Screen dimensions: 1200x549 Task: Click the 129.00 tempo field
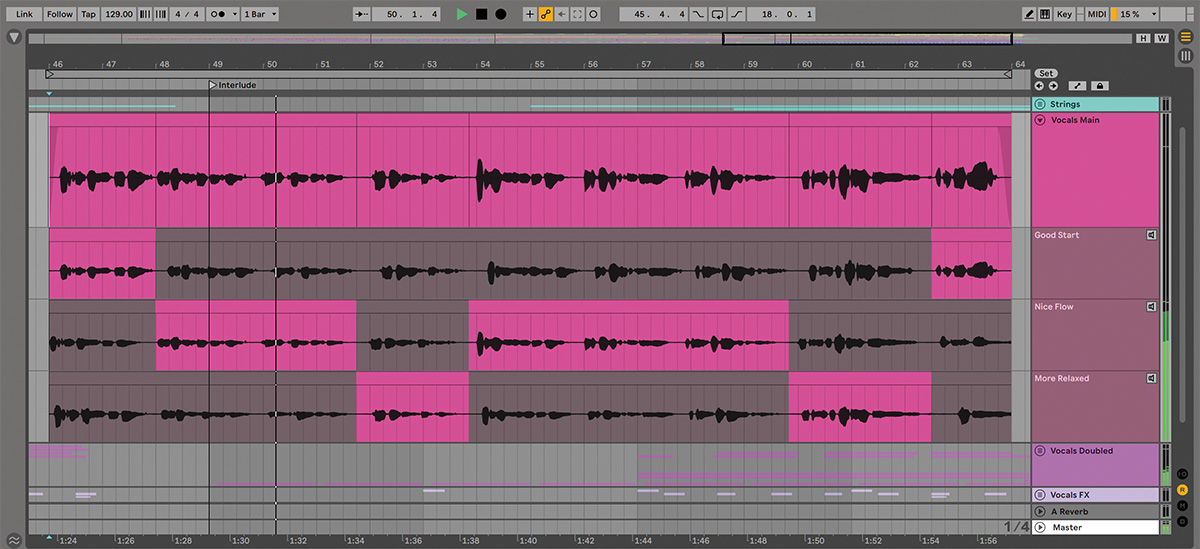tap(120, 14)
